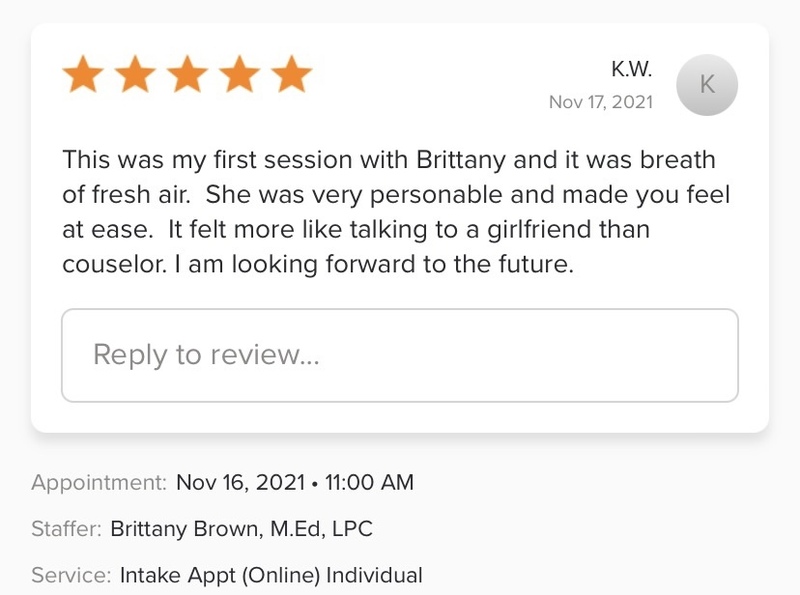Click the 11:00 AM appointment time
The width and height of the screenshot is (800, 595).
click(x=369, y=483)
